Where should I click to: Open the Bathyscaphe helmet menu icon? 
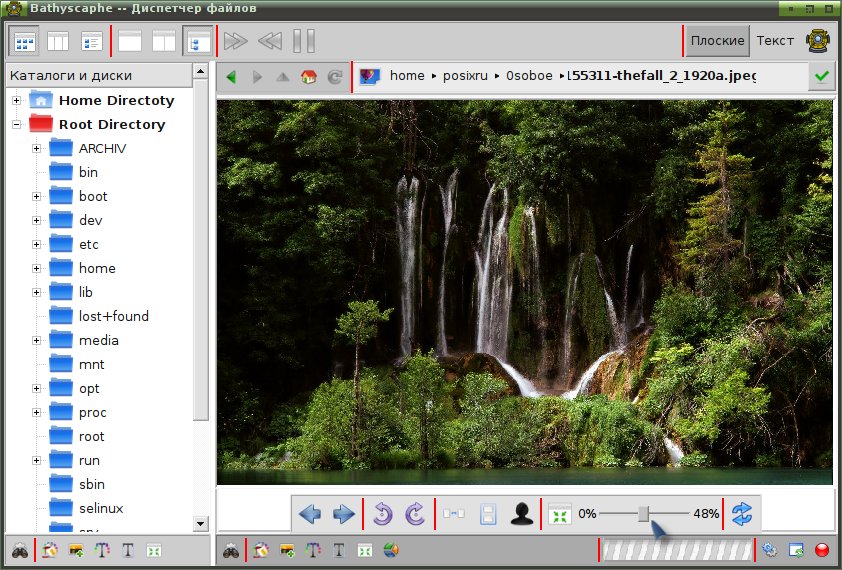tap(818, 41)
